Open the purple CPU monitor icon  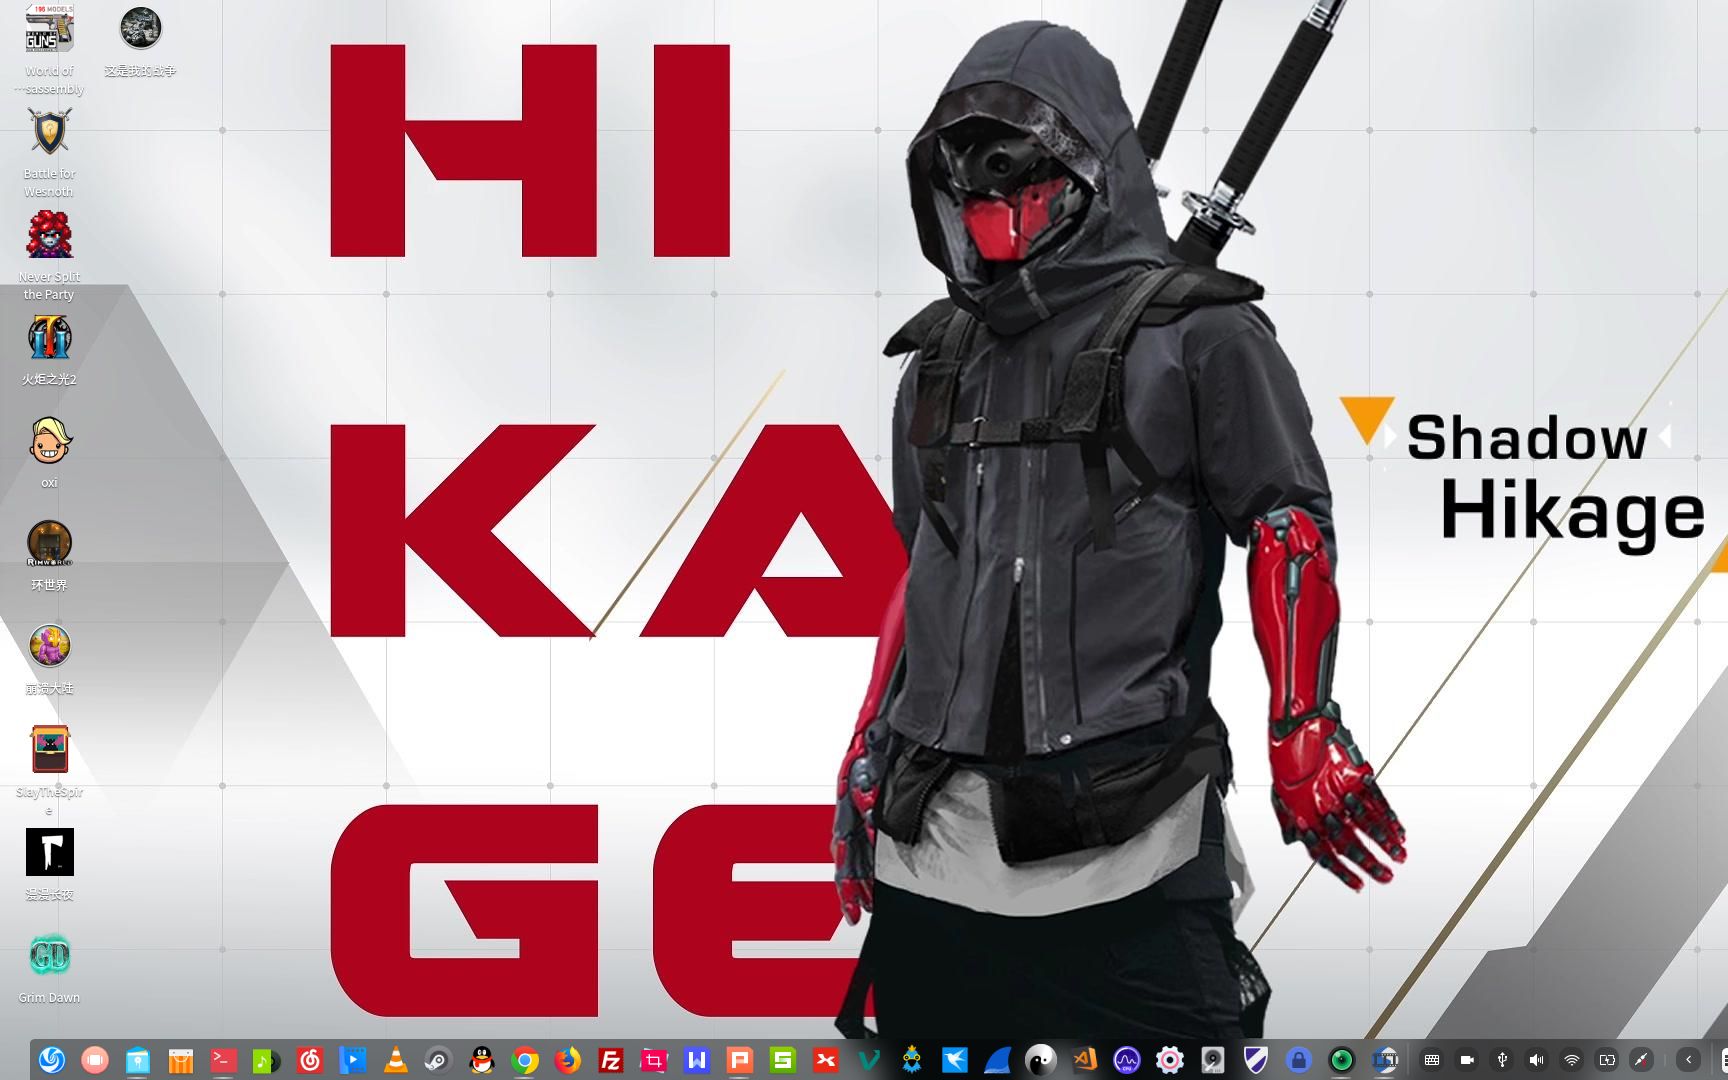coord(1127,1059)
